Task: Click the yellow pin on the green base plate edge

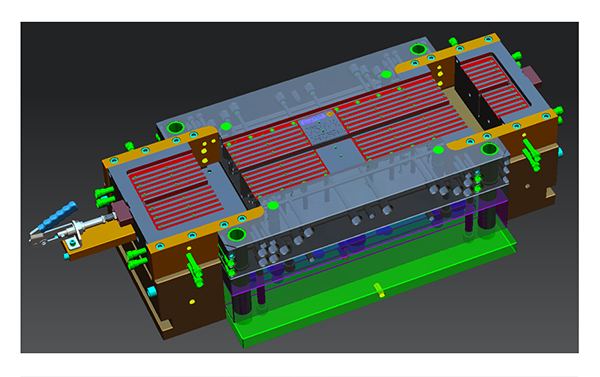Action: pos(379,290)
